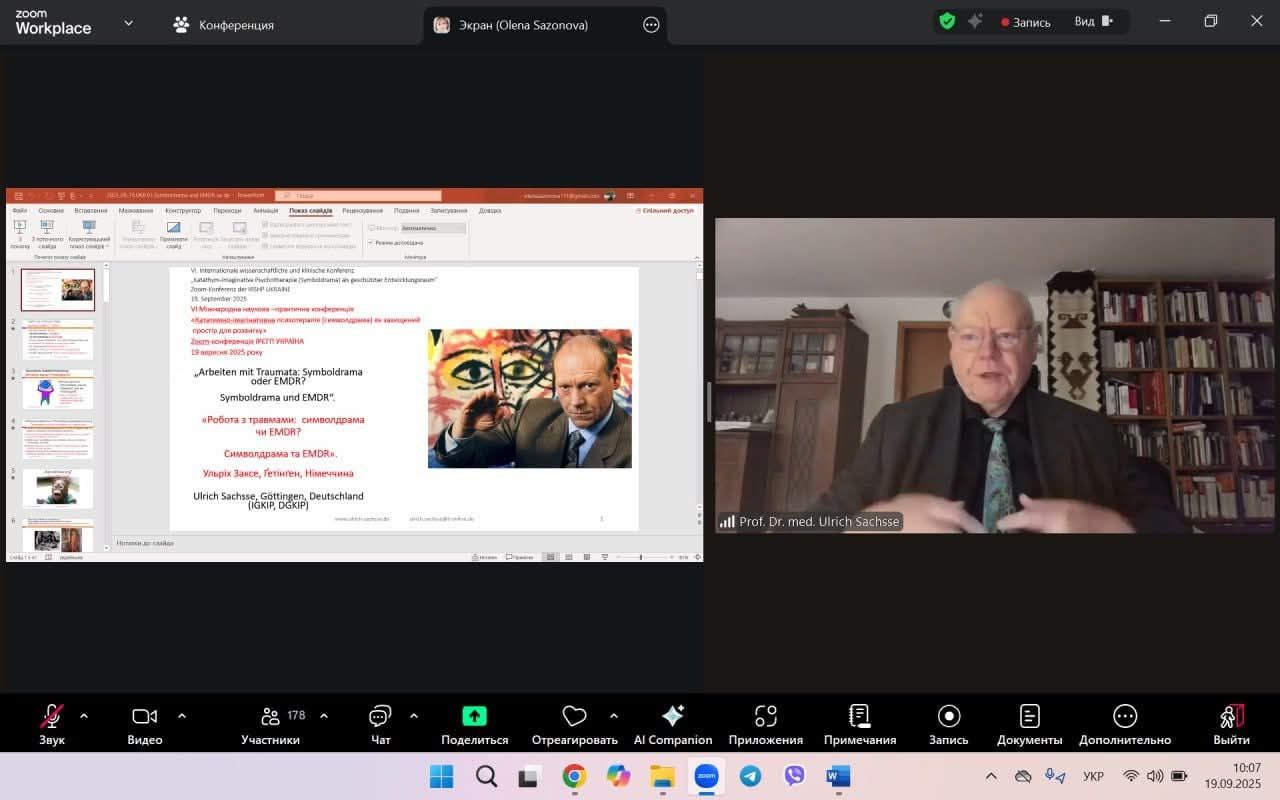Open the Чат chat panel
1280x800 pixels.
click(380, 716)
